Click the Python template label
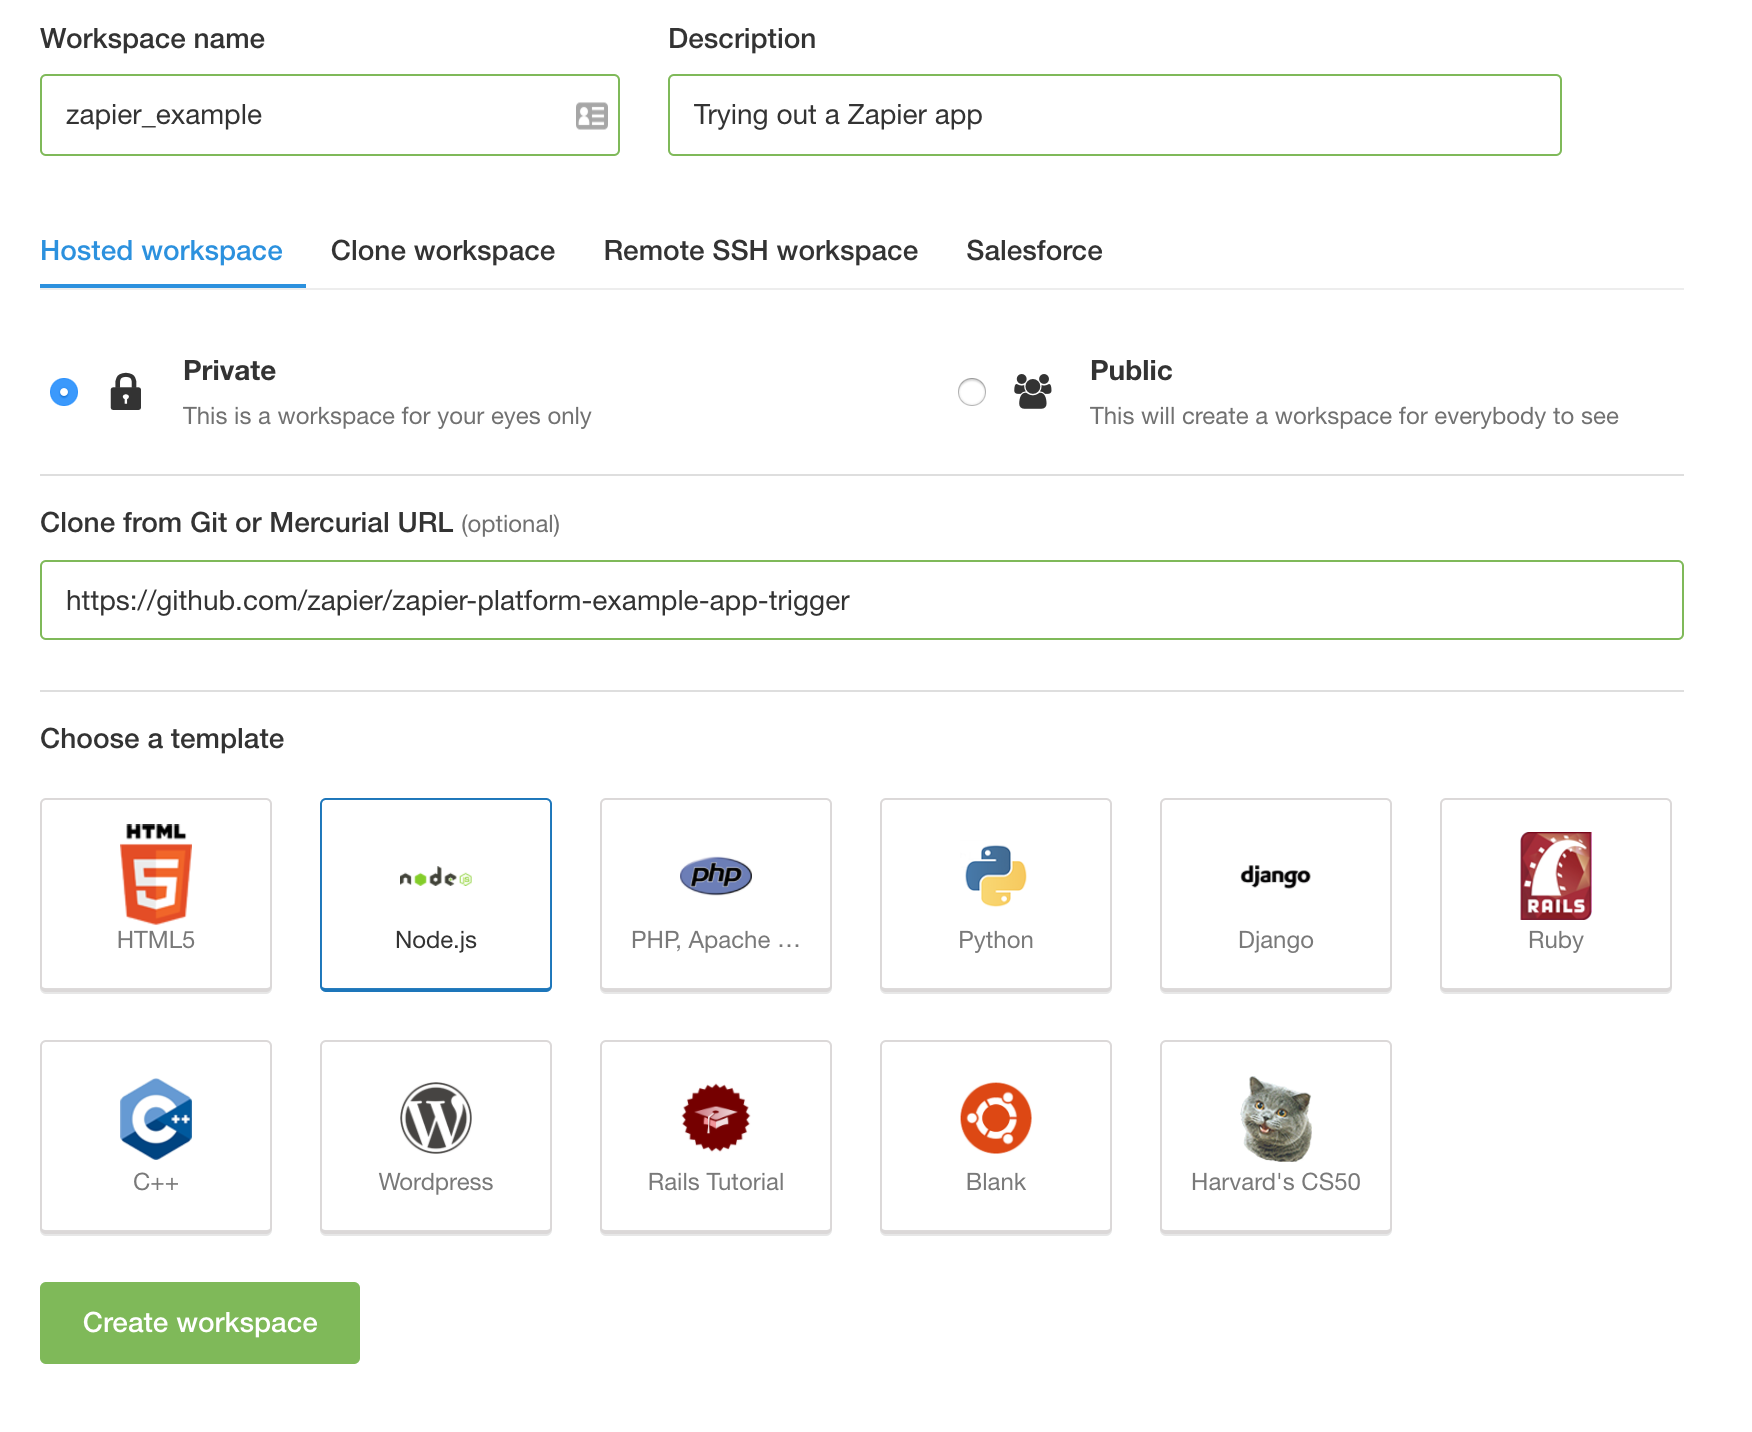 coord(996,940)
